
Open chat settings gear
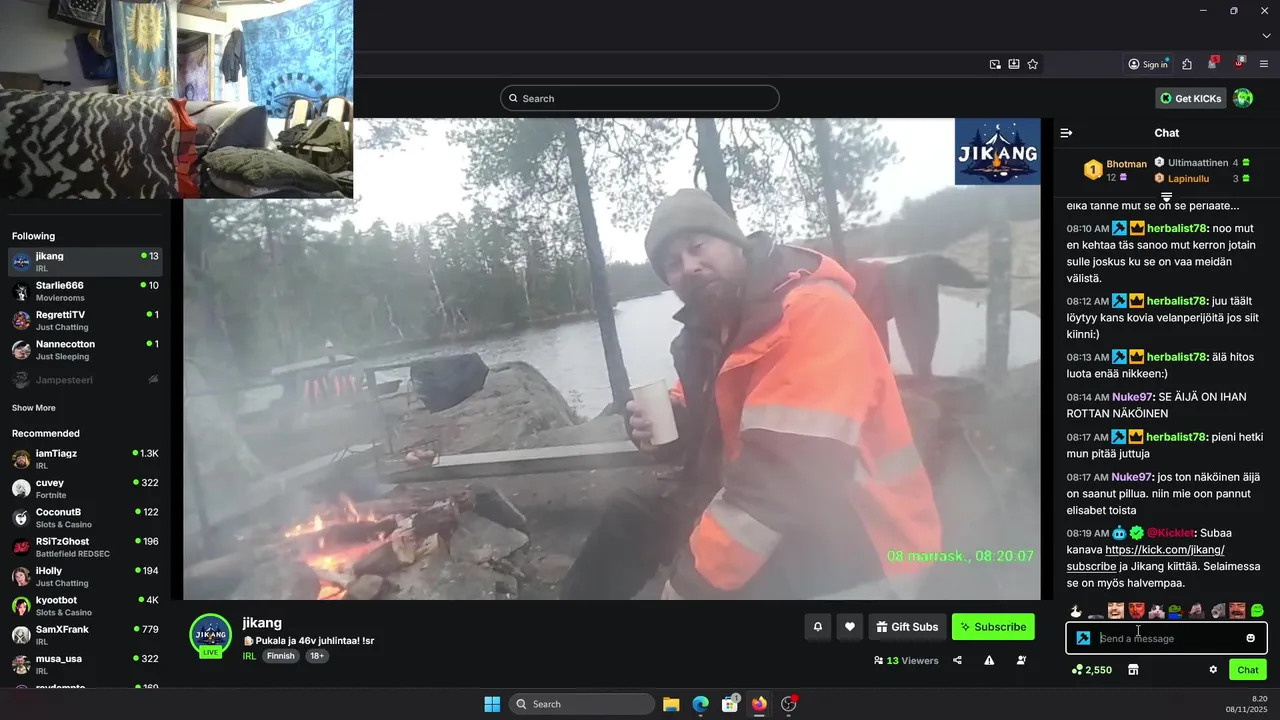point(1213,670)
